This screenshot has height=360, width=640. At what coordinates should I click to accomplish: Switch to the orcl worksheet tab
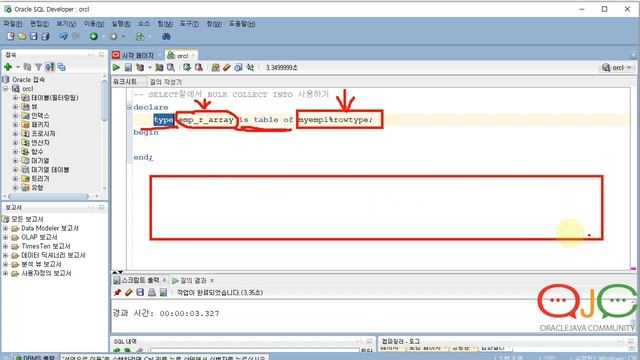click(x=182, y=55)
